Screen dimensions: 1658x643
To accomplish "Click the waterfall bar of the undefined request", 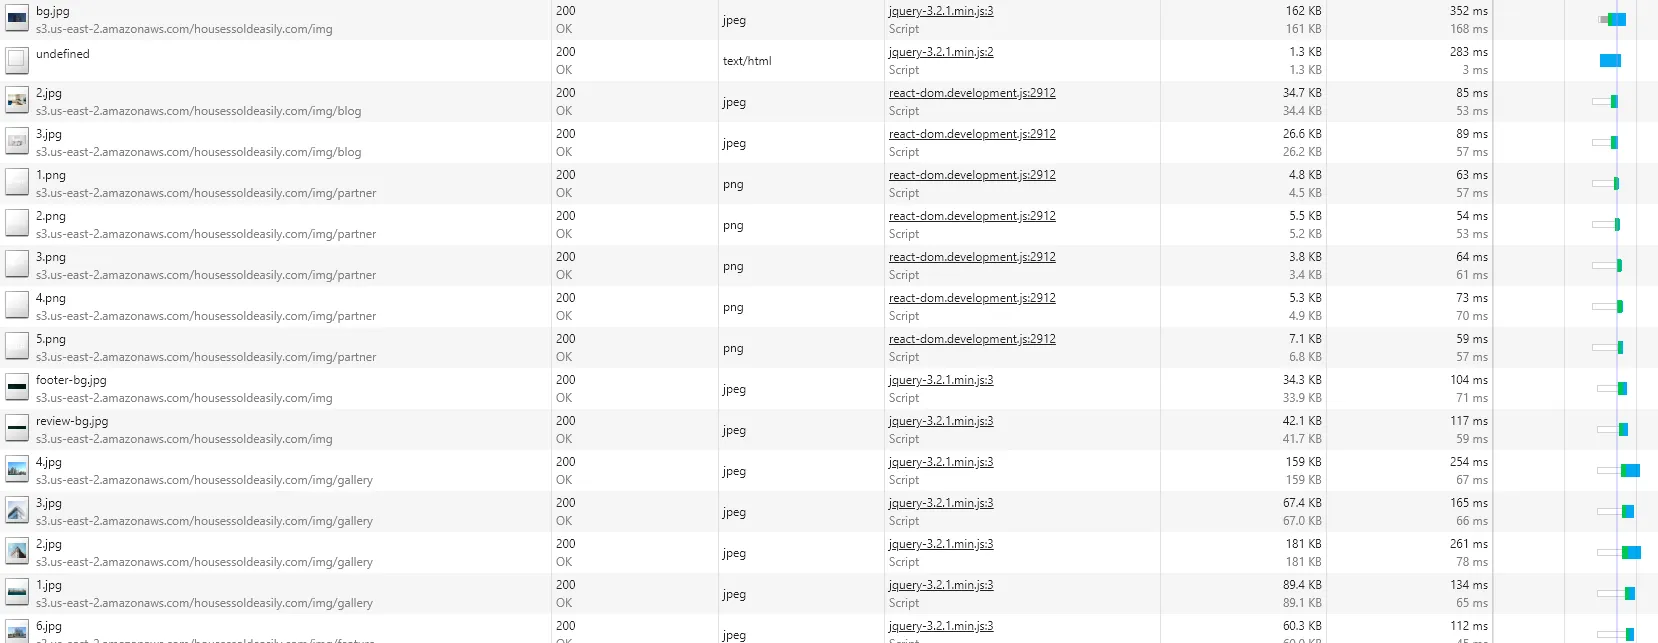I will tap(1610, 60).
